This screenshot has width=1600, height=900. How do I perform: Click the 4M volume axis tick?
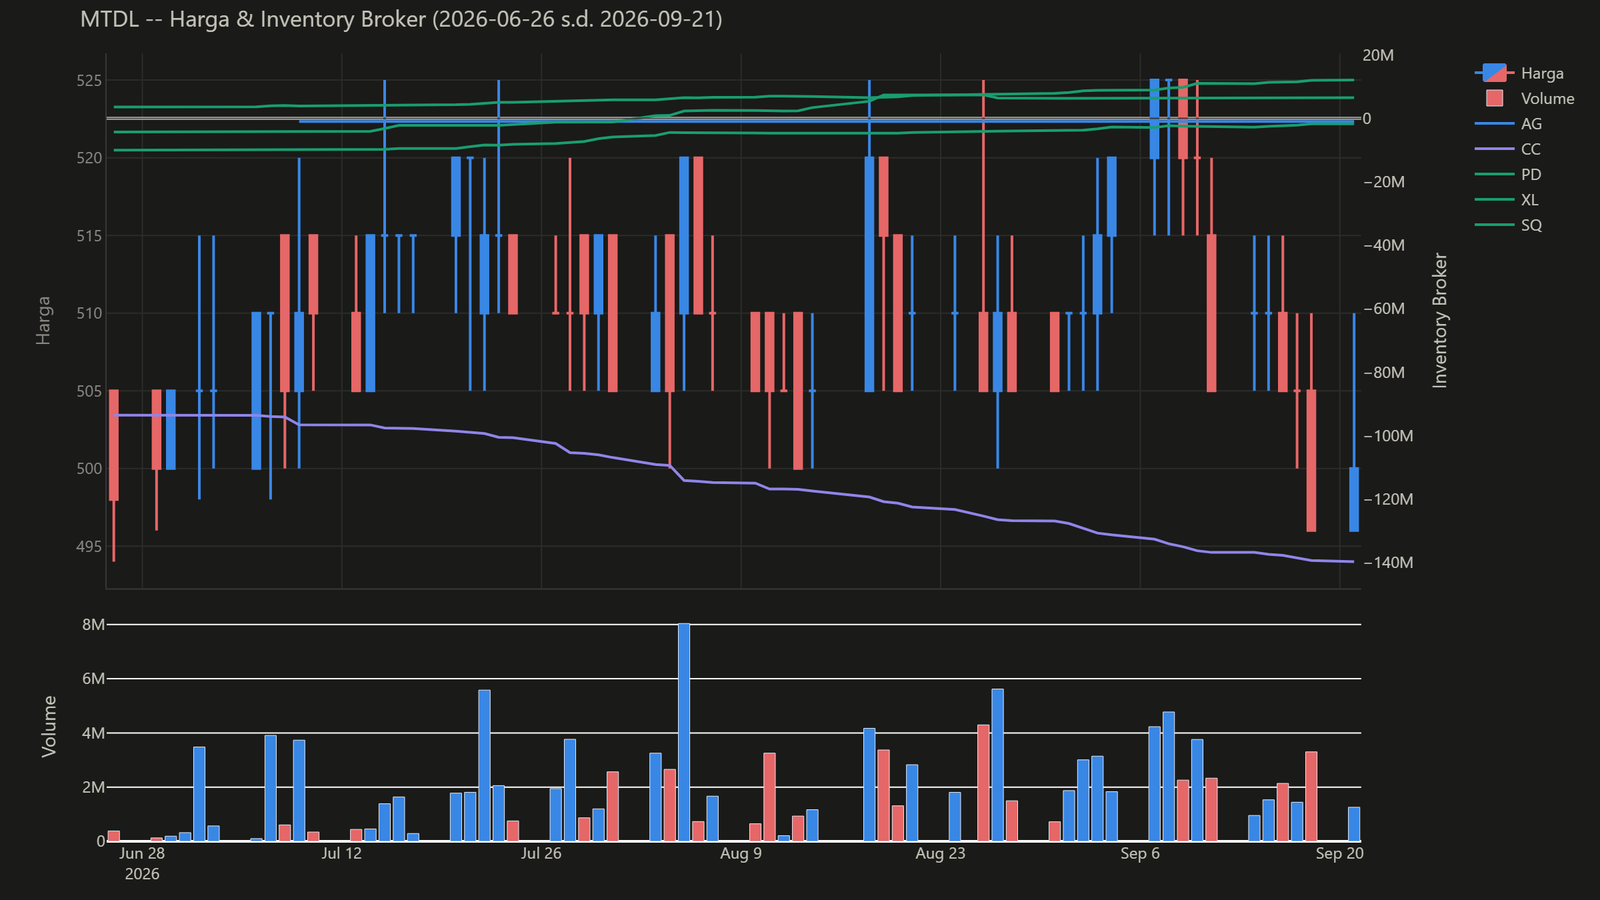[x=93, y=733]
